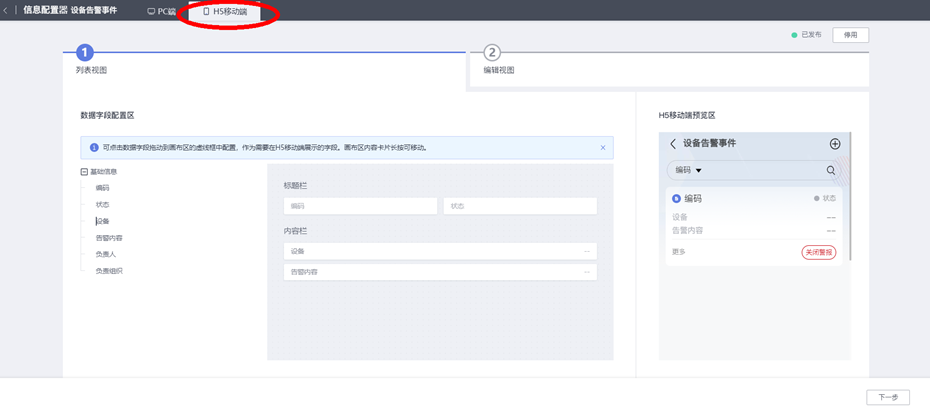Image resolution: width=930 pixels, height=410 pixels.
Task: Click the 下一步 button
Action: click(x=888, y=398)
